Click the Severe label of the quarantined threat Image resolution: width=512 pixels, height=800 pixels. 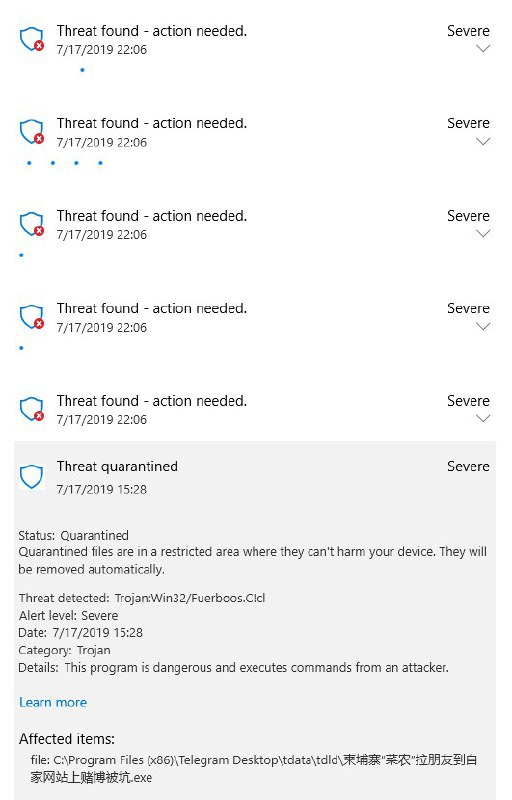point(468,466)
